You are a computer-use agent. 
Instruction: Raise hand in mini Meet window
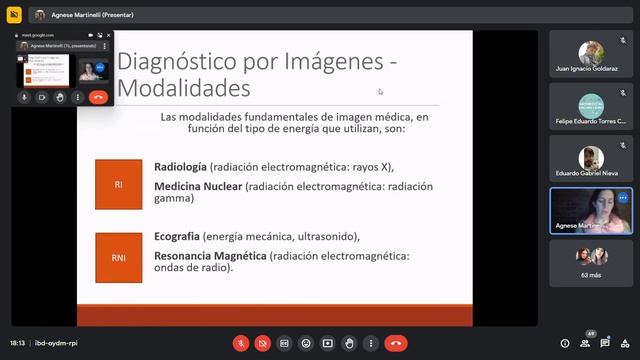[60, 98]
